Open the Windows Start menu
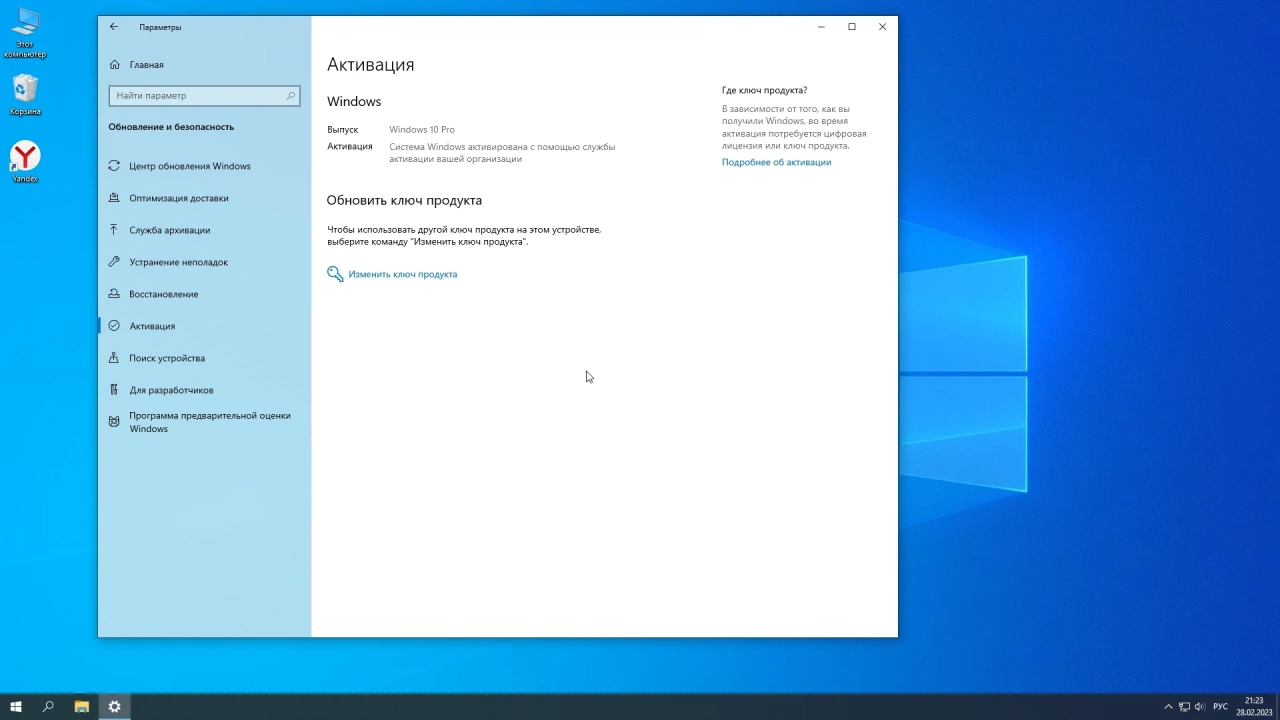 [x=16, y=707]
